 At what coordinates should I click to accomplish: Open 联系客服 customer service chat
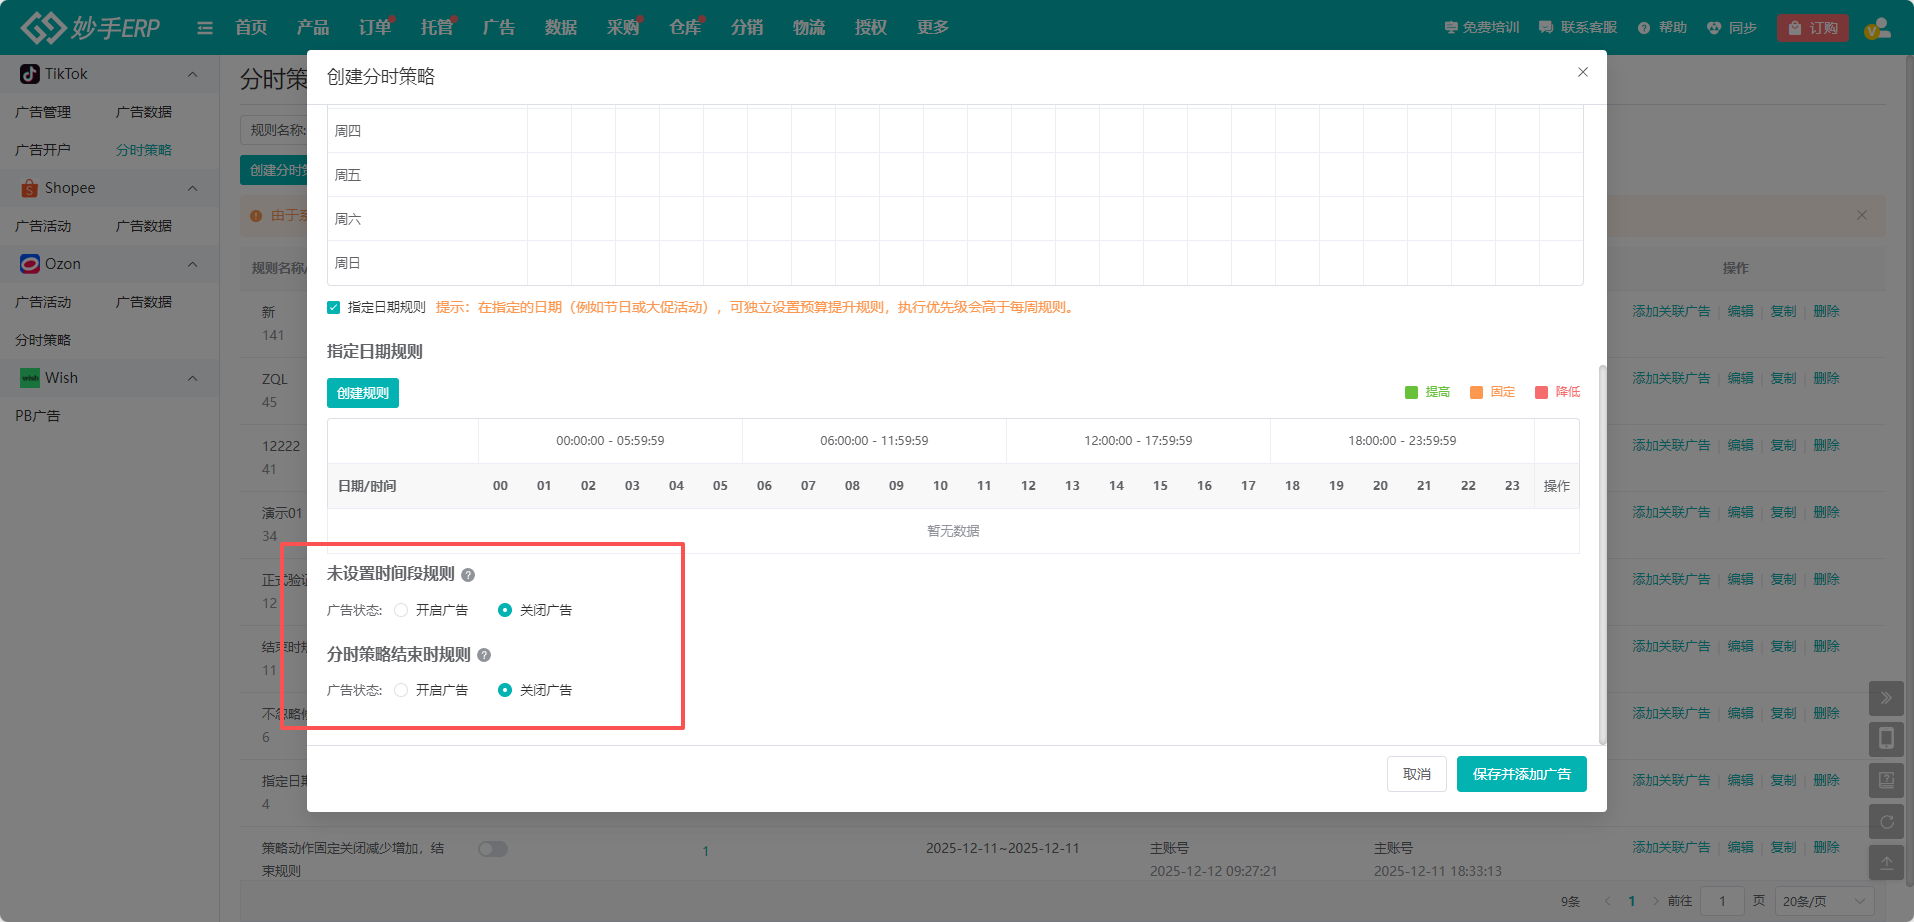click(1577, 27)
